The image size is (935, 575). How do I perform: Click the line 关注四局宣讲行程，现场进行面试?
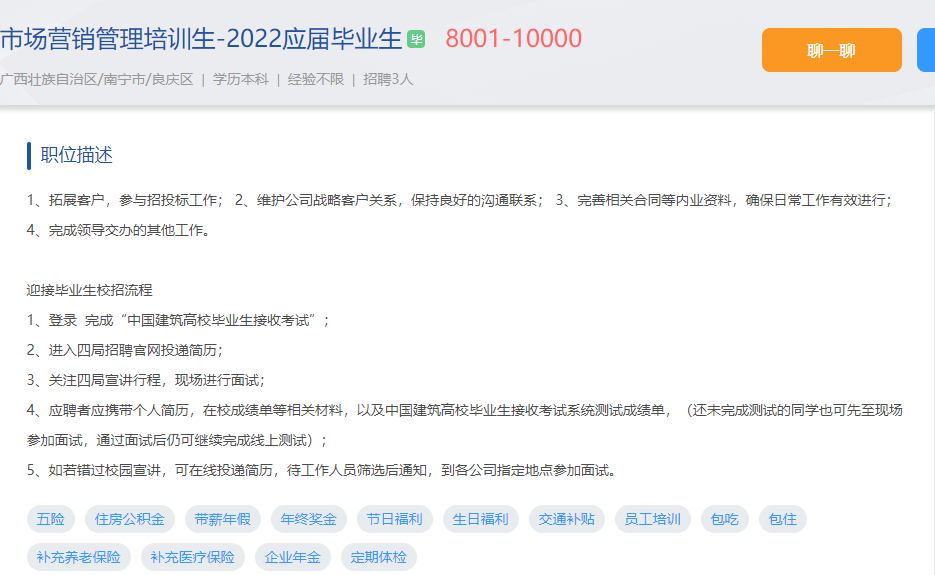click(145, 380)
